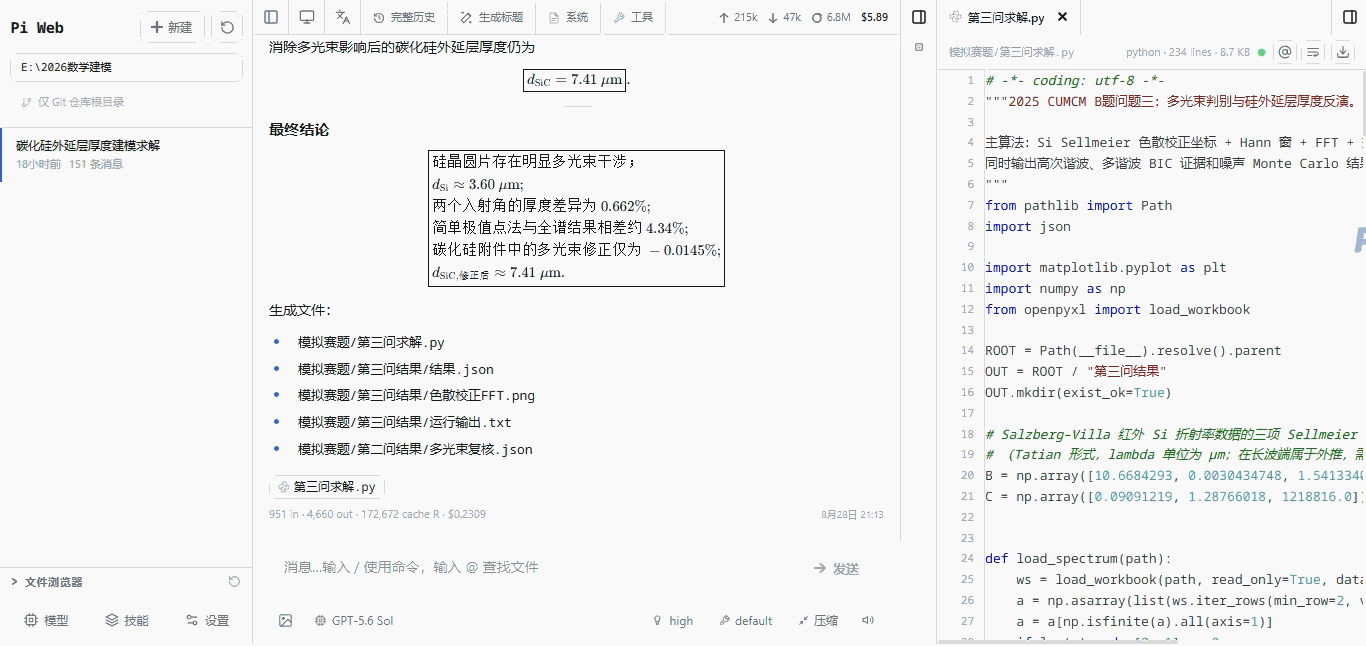1366x646 pixels.
Task: Open the 系统 system prompt item
Action: coord(568,17)
